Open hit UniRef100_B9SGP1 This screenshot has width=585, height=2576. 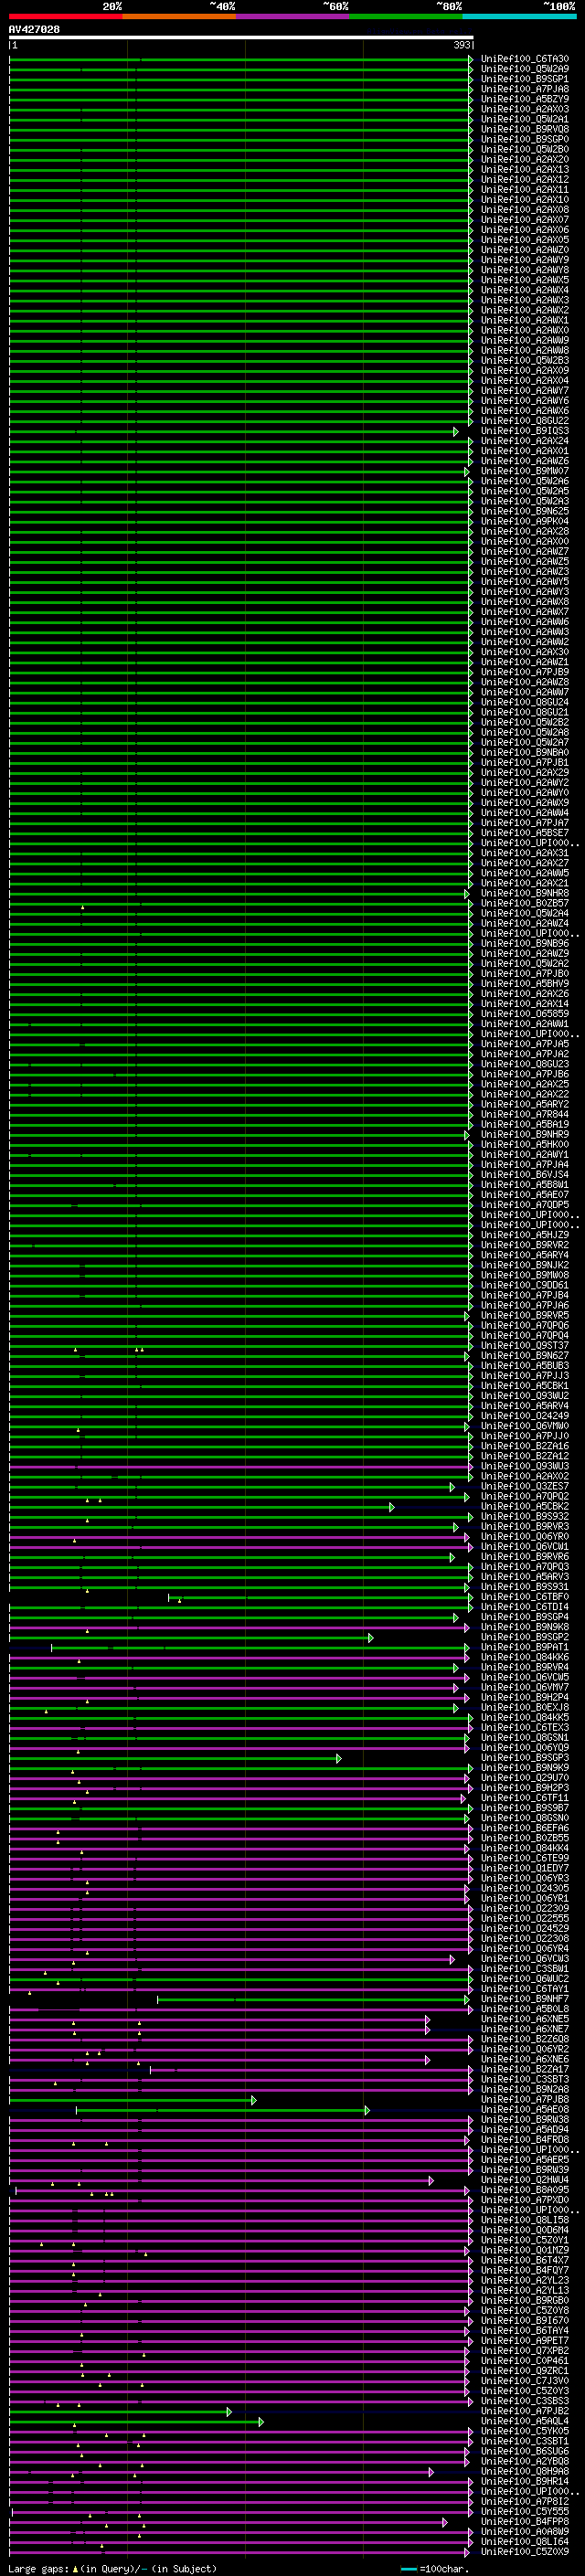(x=525, y=79)
